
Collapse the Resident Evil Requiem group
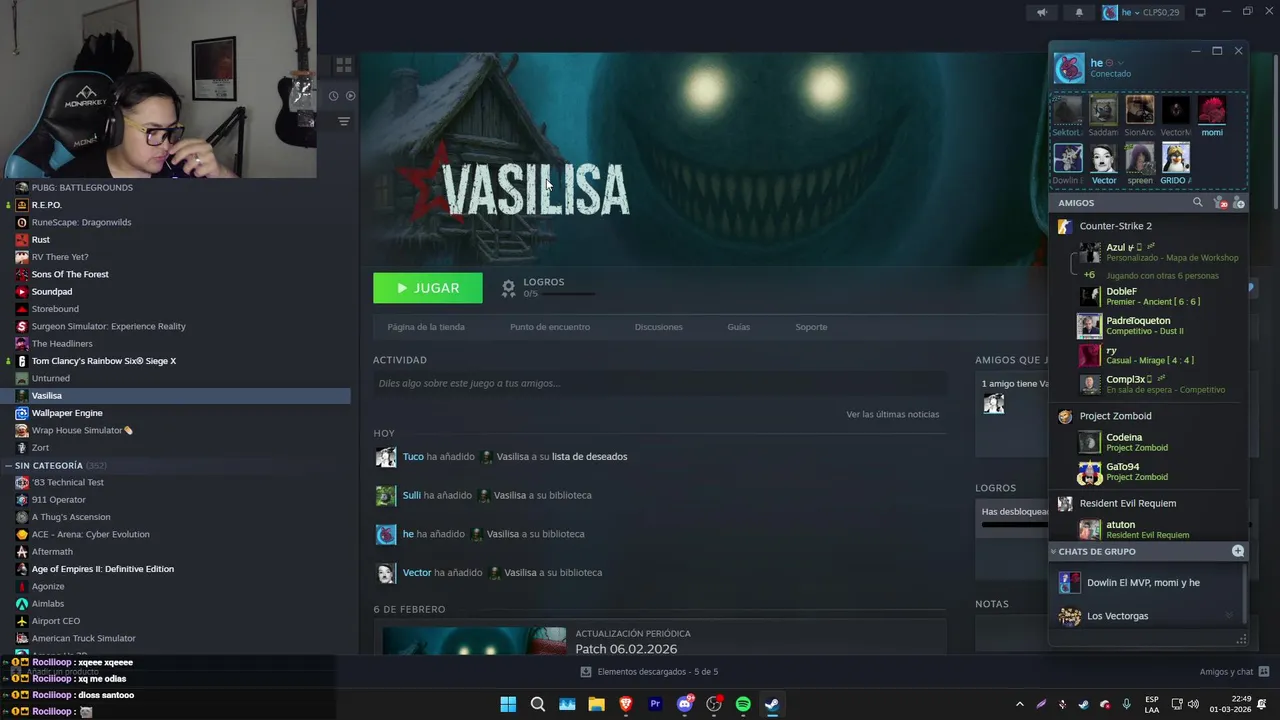click(x=1128, y=504)
